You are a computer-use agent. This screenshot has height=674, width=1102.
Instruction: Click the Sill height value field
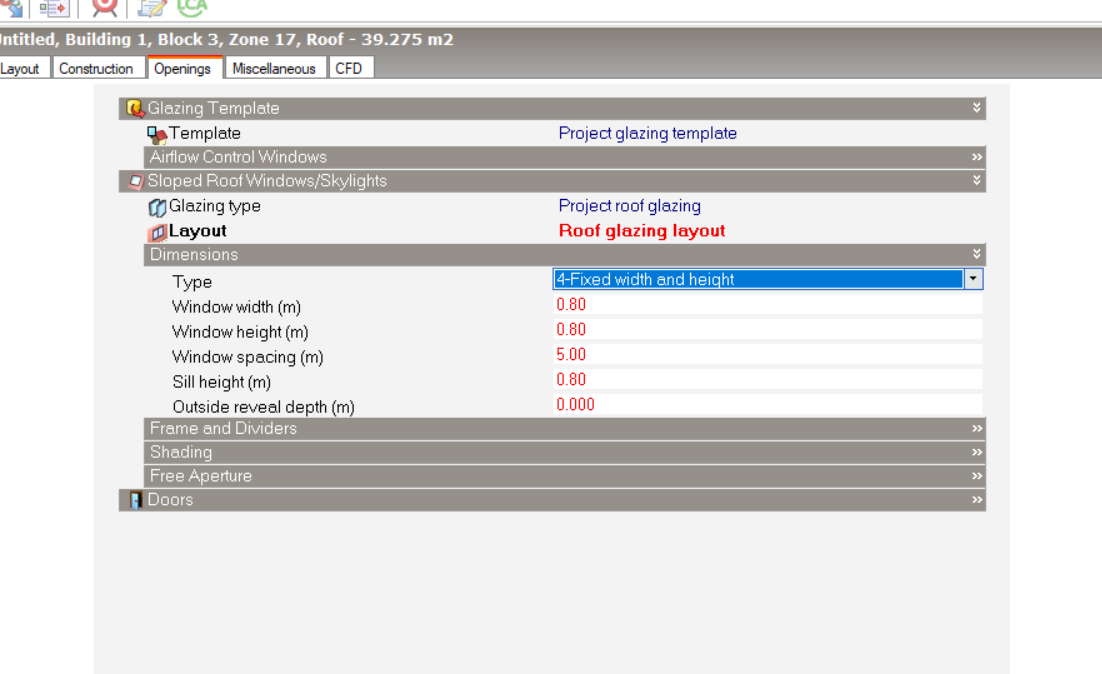click(767, 380)
